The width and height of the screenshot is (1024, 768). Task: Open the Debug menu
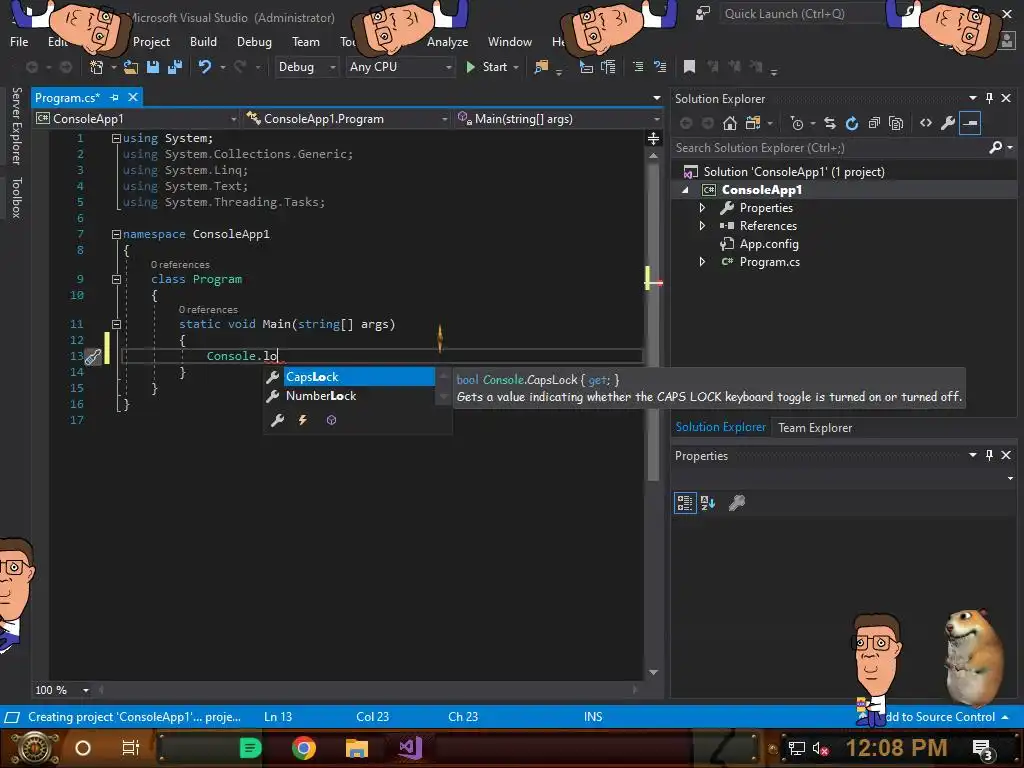(x=254, y=42)
